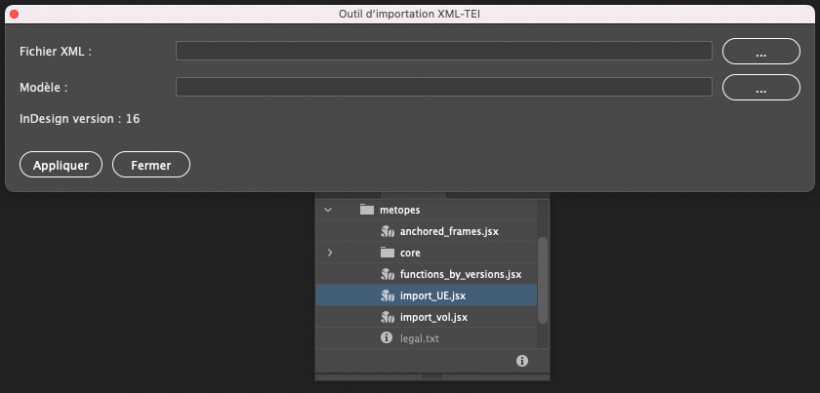Viewport: 820px width, 393px height.
Task: Select the core folder icon
Action: pyautogui.click(x=387, y=253)
